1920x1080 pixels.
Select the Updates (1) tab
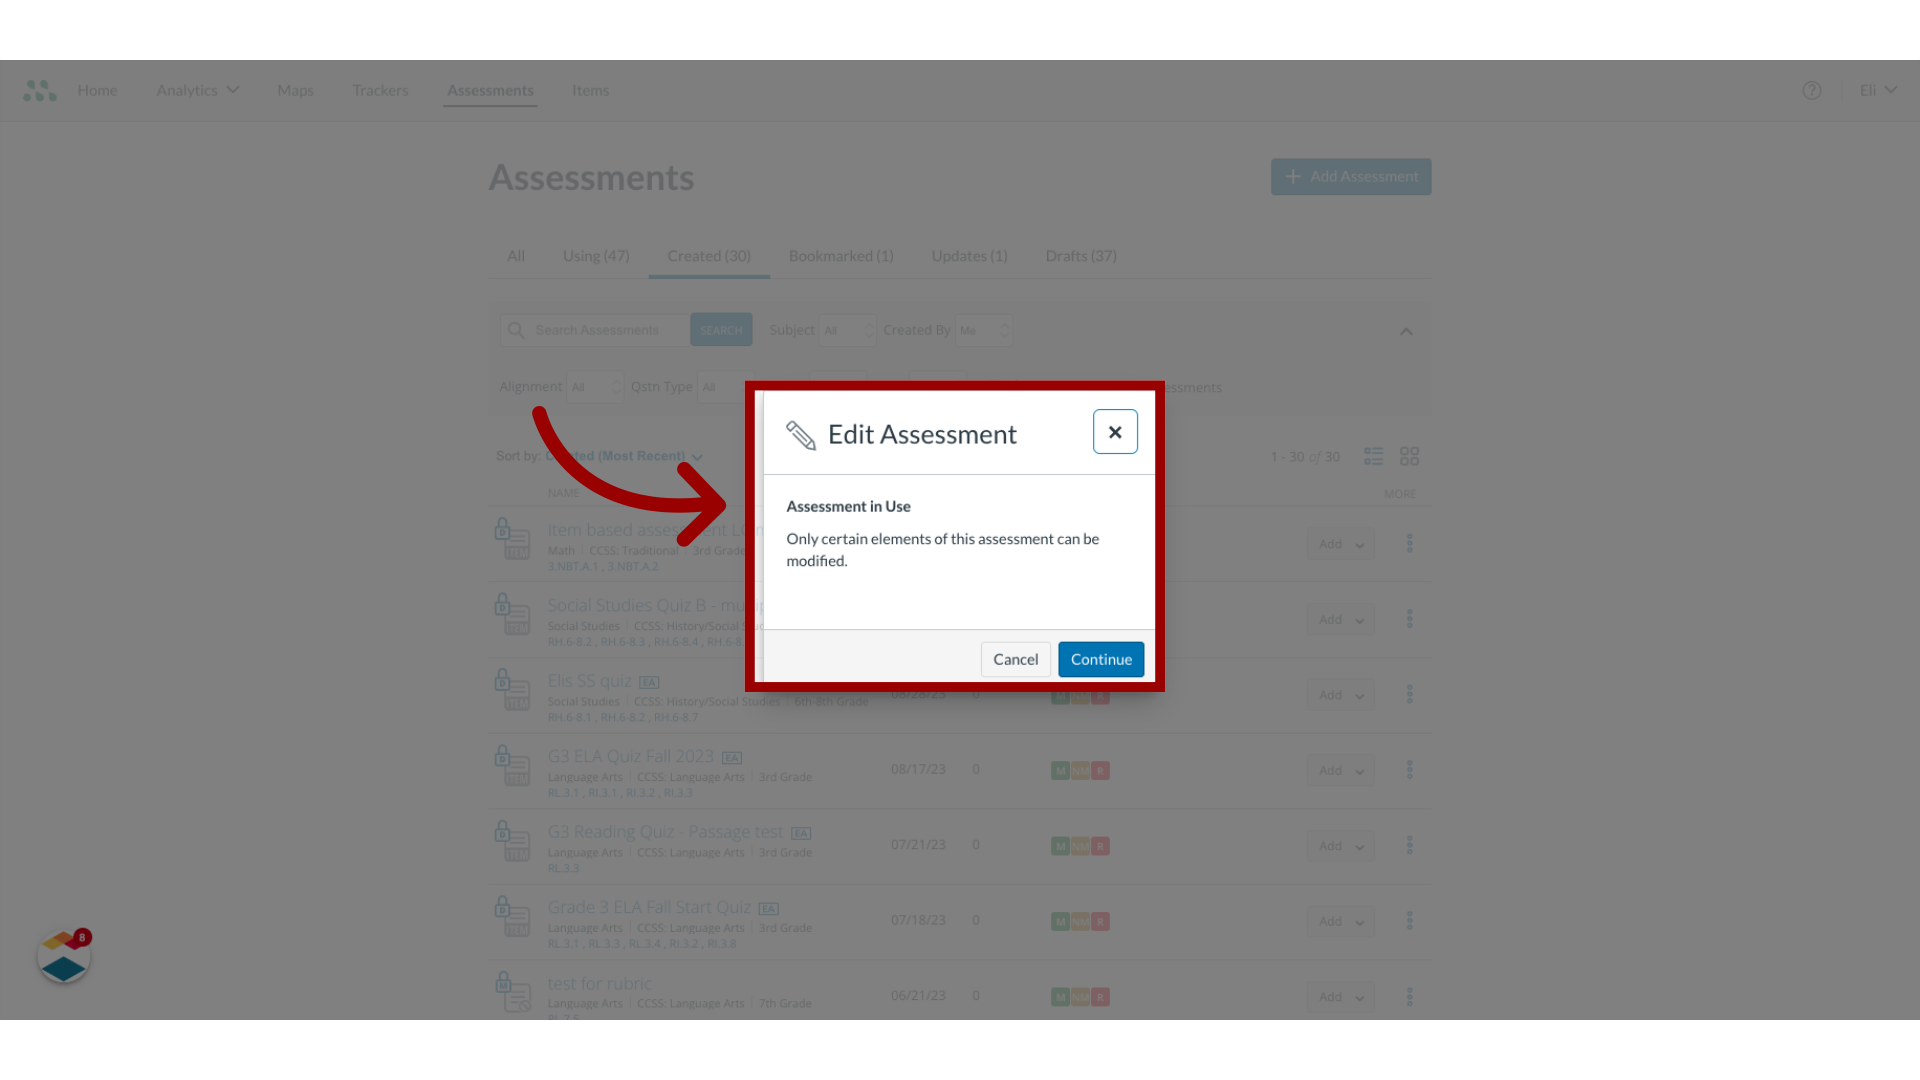point(969,256)
